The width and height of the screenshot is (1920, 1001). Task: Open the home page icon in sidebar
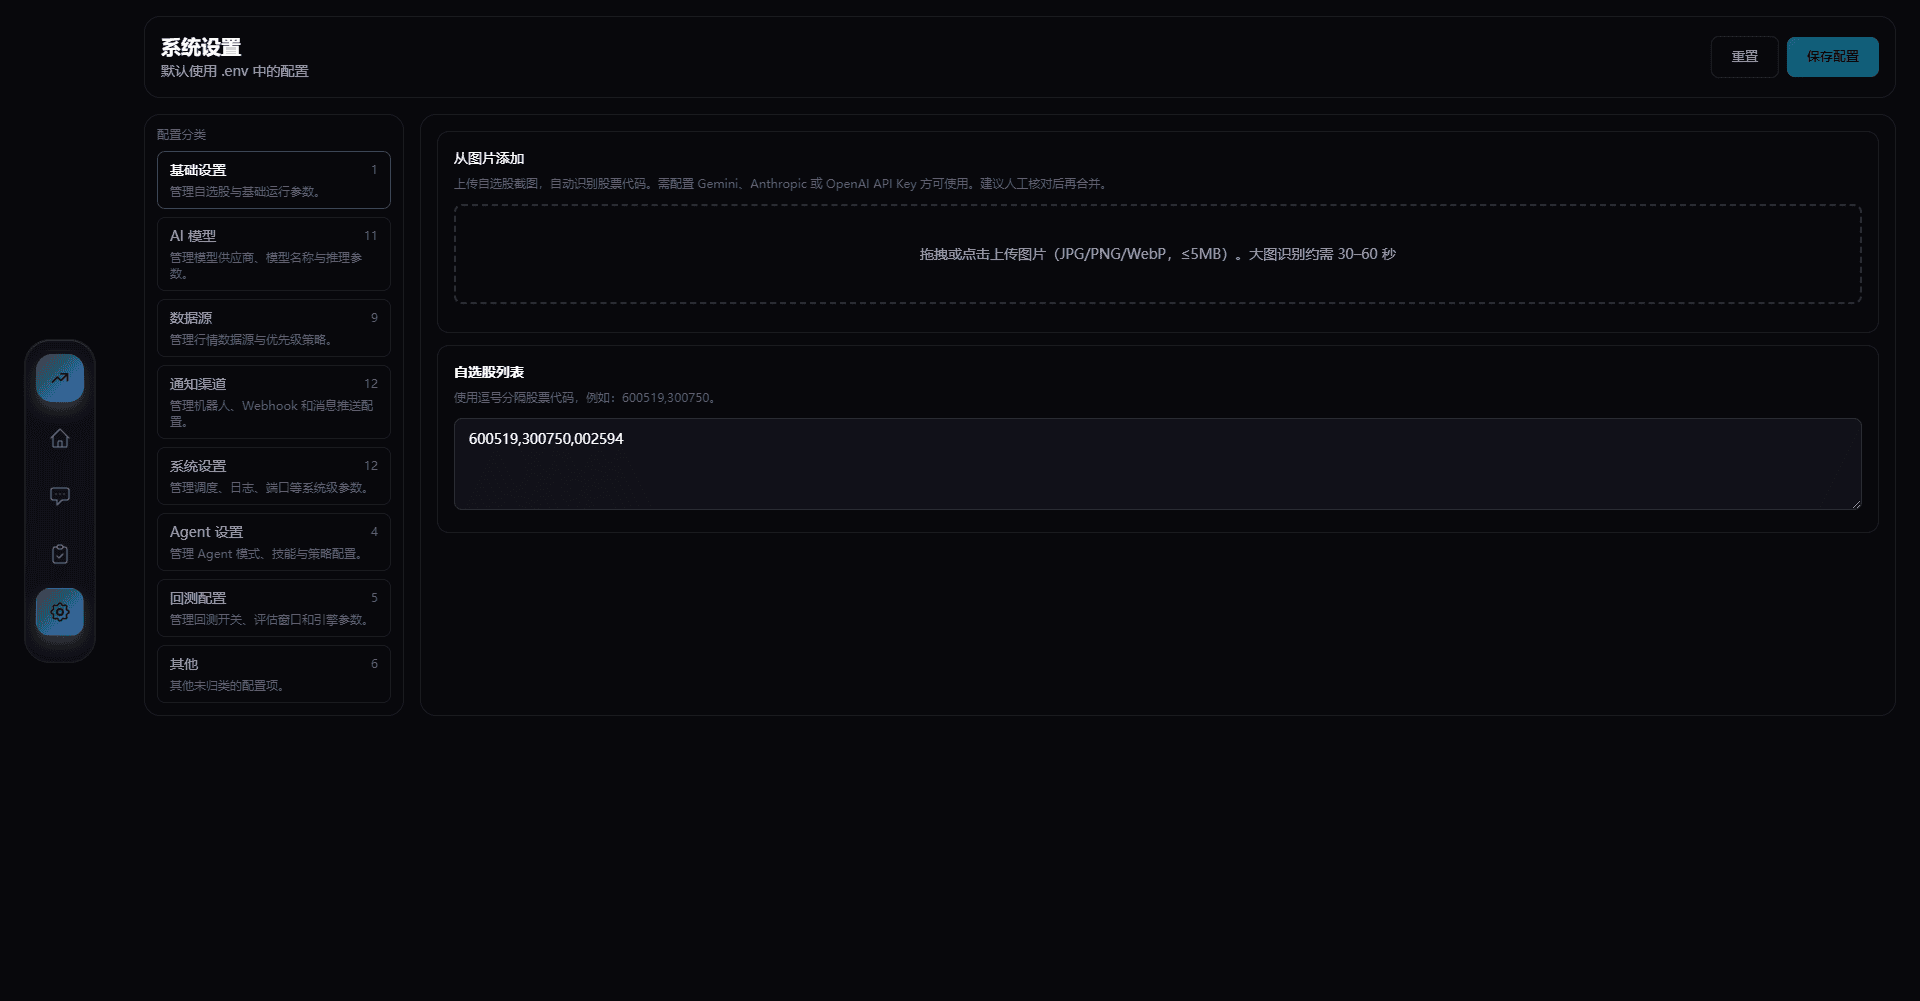60,439
